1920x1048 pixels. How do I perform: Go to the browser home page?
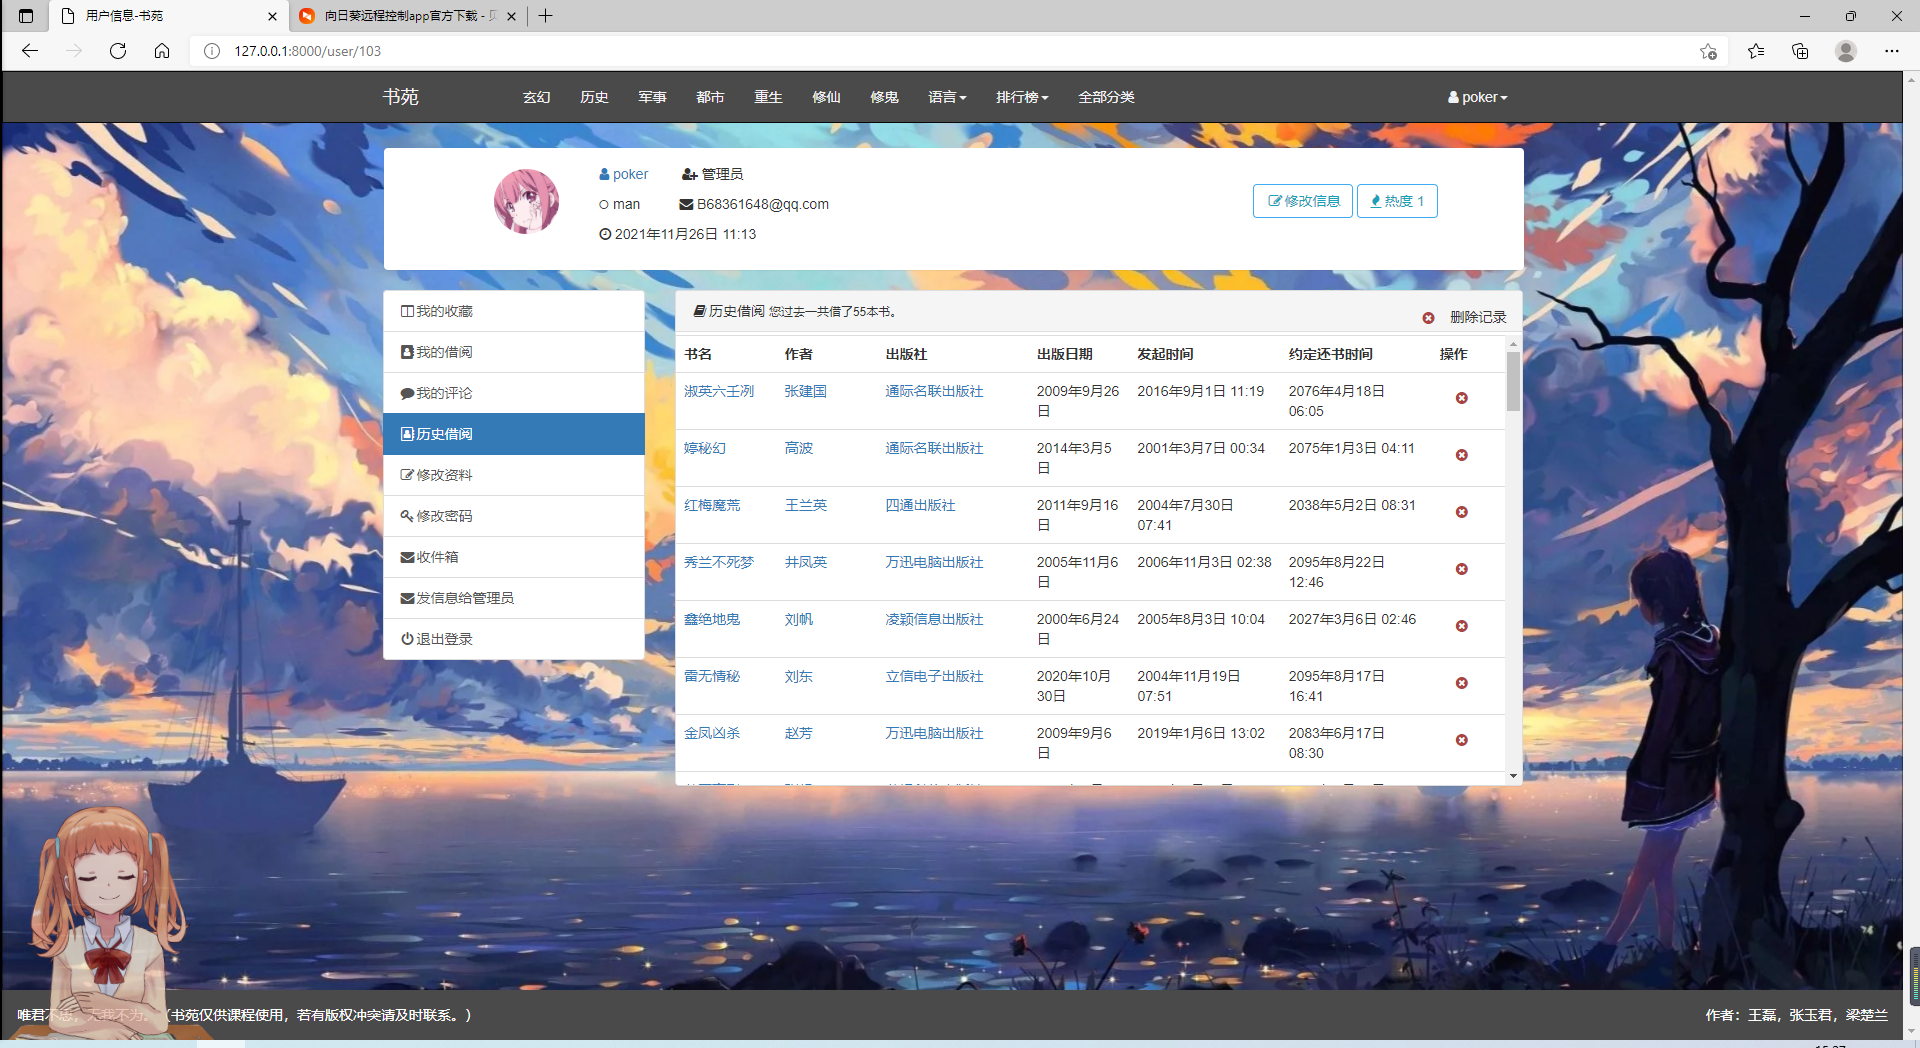pyautogui.click(x=162, y=51)
